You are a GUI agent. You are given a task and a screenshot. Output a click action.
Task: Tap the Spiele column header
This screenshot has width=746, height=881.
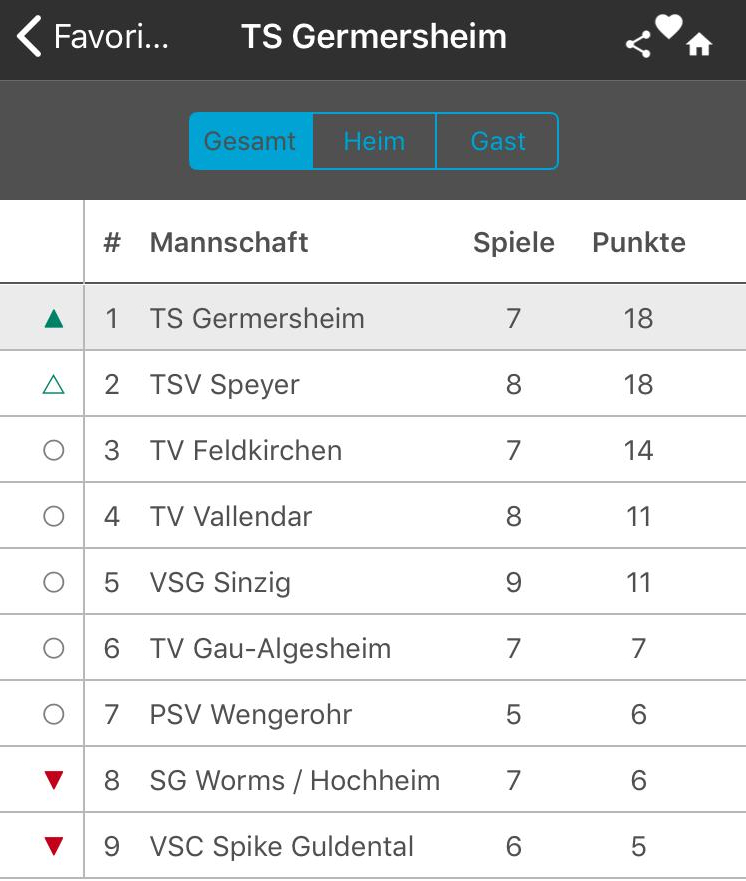click(513, 243)
